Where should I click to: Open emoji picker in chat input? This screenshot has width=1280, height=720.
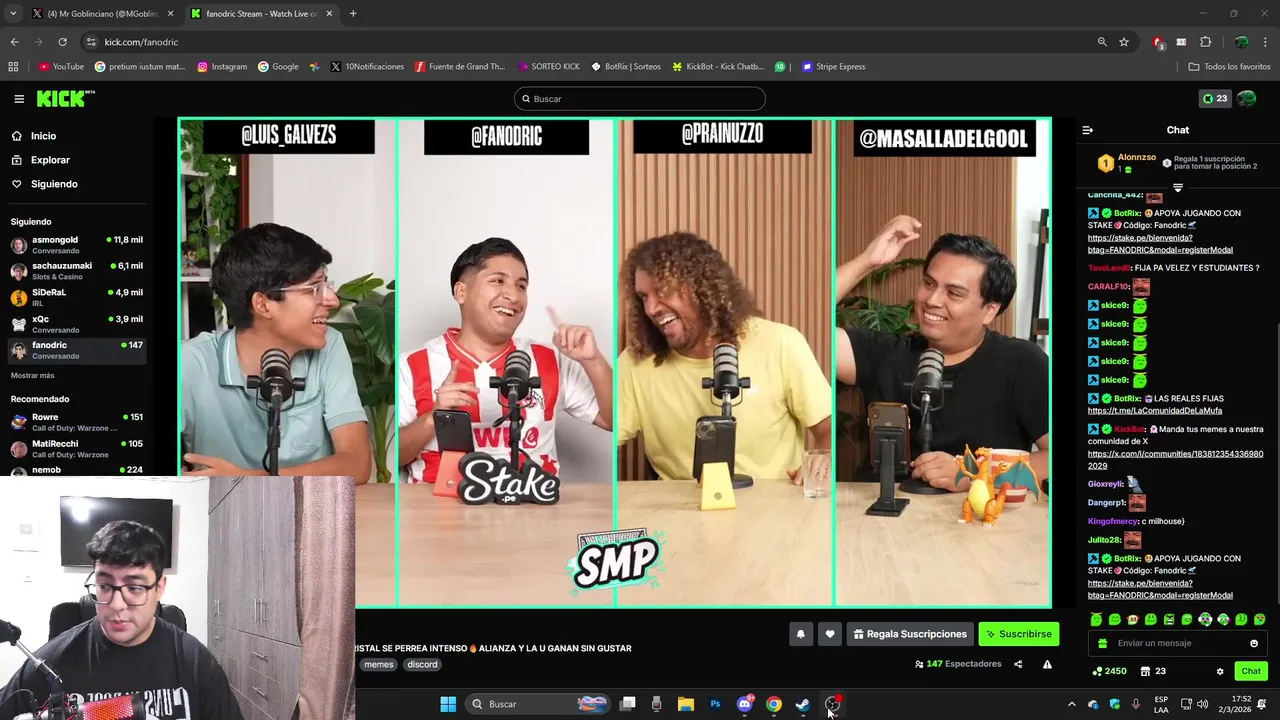1254,643
